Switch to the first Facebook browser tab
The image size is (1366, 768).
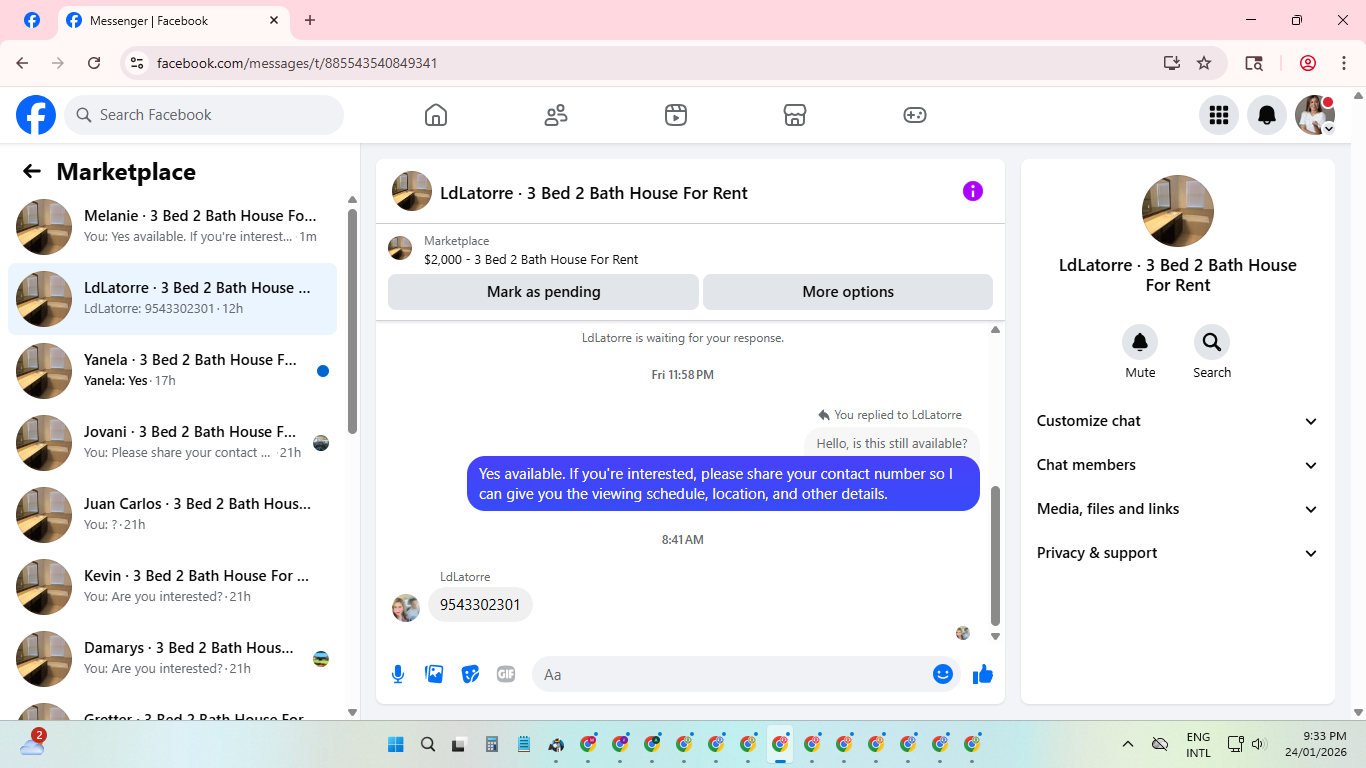click(32, 20)
